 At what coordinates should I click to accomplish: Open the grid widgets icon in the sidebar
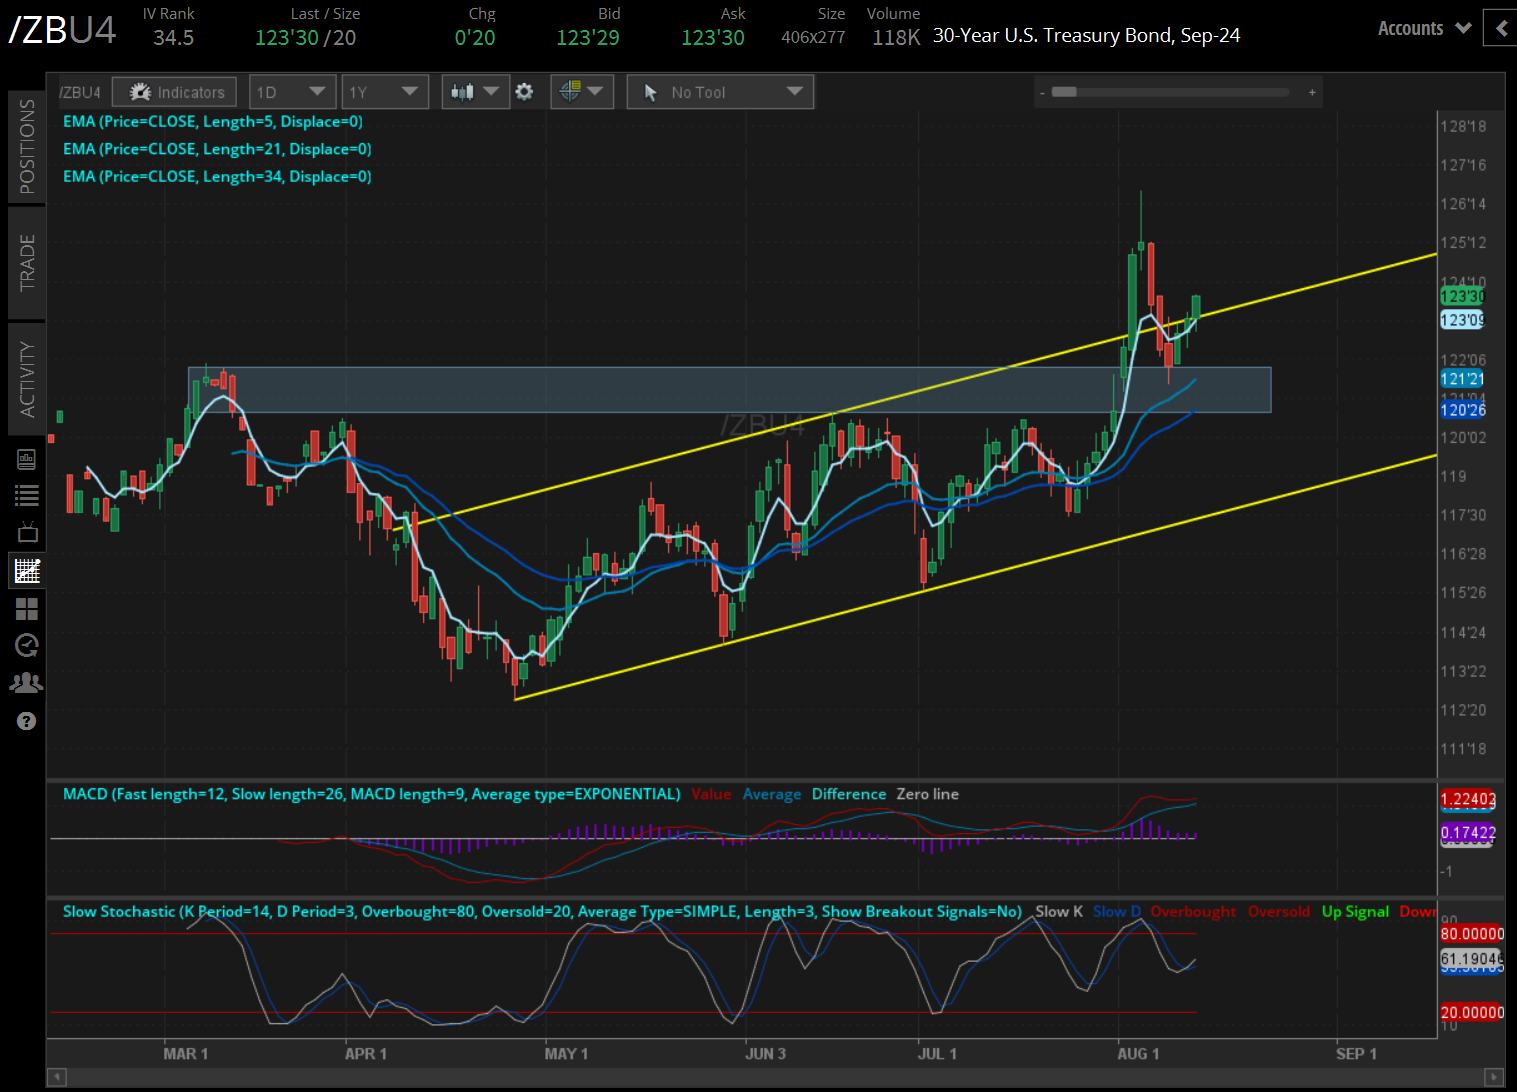pos(26,609)
